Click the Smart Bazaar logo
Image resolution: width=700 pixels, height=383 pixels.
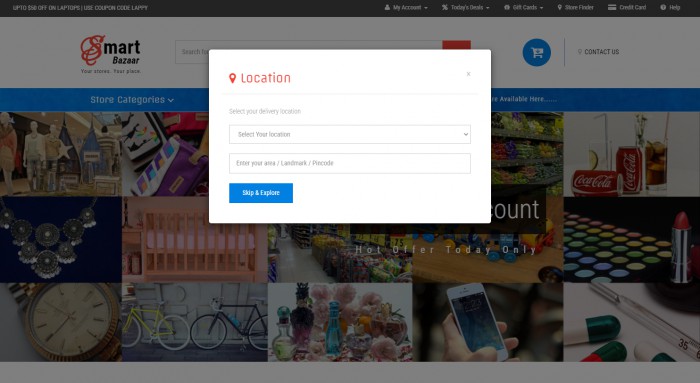[110, 54]
